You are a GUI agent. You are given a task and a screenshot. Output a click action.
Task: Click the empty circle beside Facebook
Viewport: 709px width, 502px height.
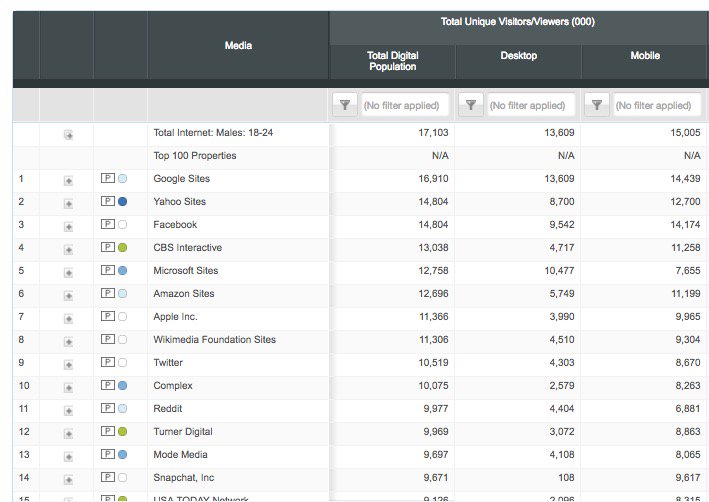(x=123, y=225)
